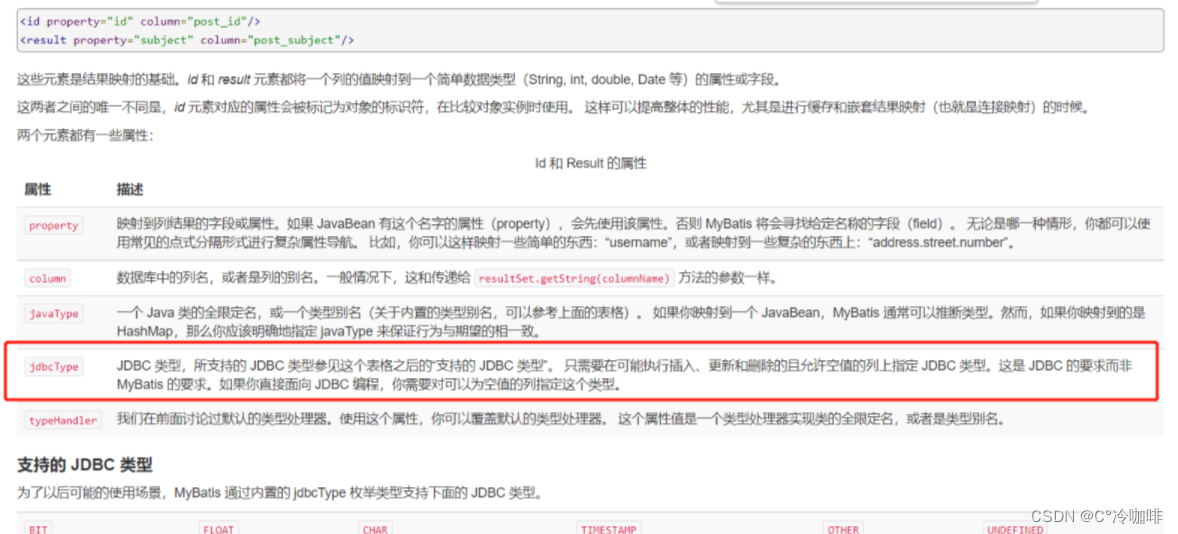The image size is (1178, 534).
Task: Click the javaType row description text
Action: click(630, 322)
